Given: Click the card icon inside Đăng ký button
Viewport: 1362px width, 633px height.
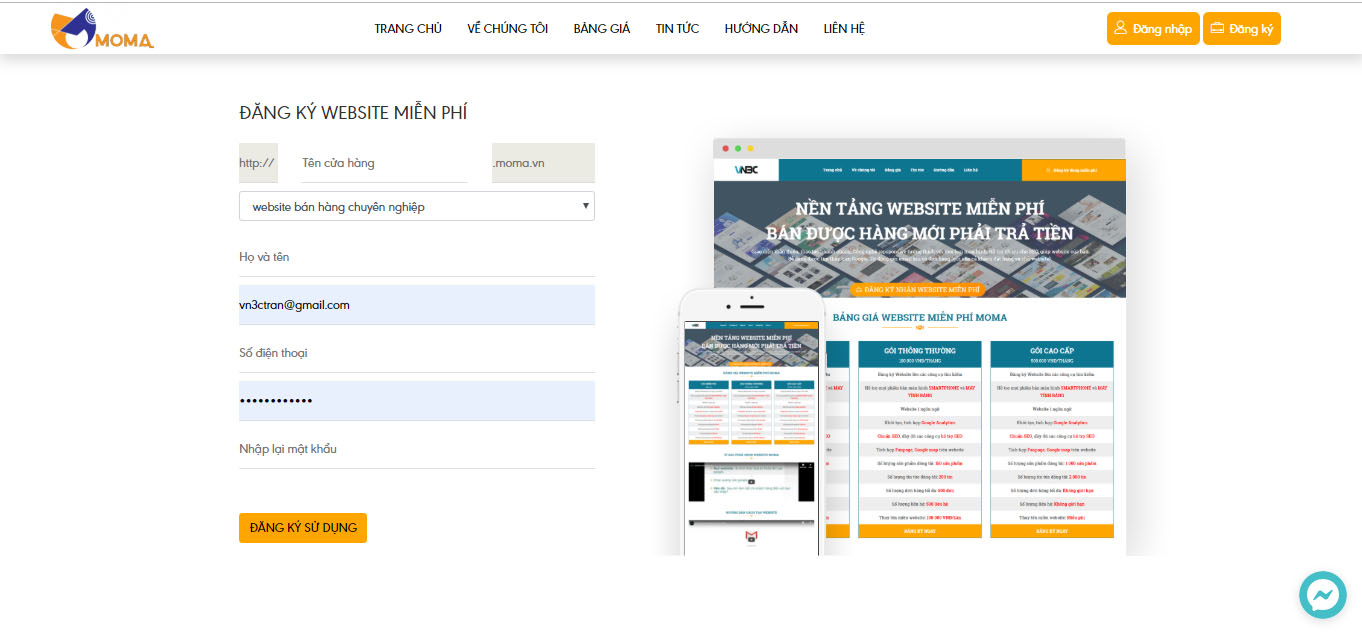Looking at the screenshot, I should coord(1218,28).
